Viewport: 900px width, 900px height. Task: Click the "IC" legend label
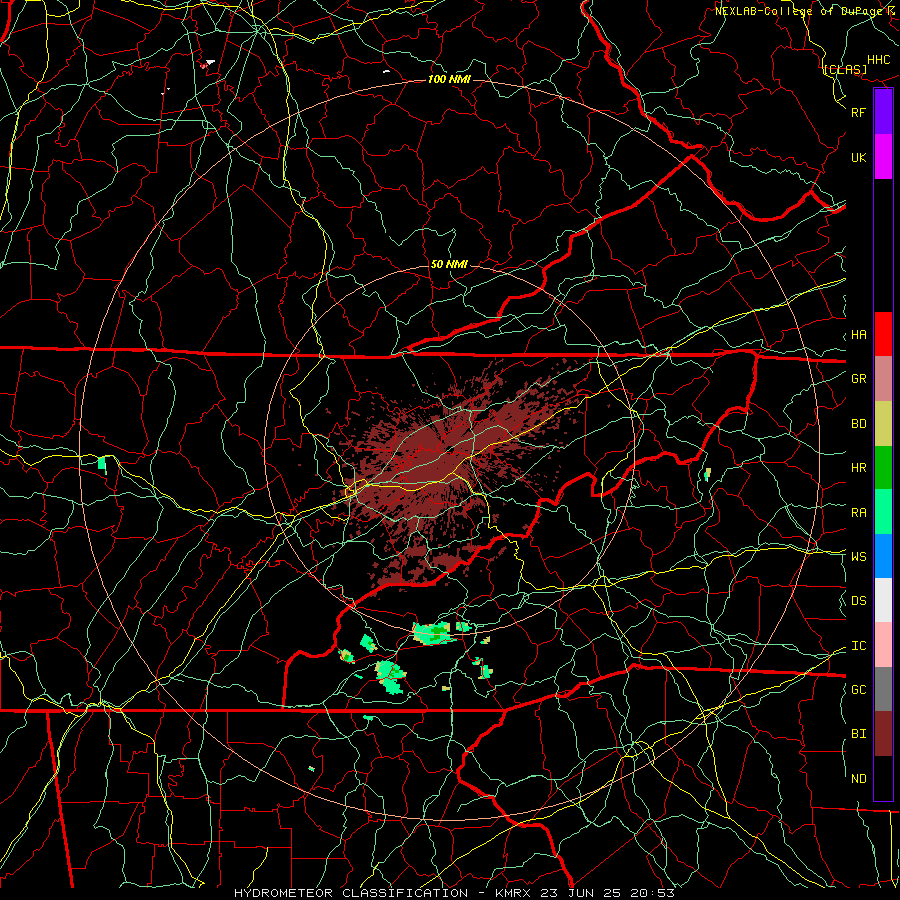[858, 646]
